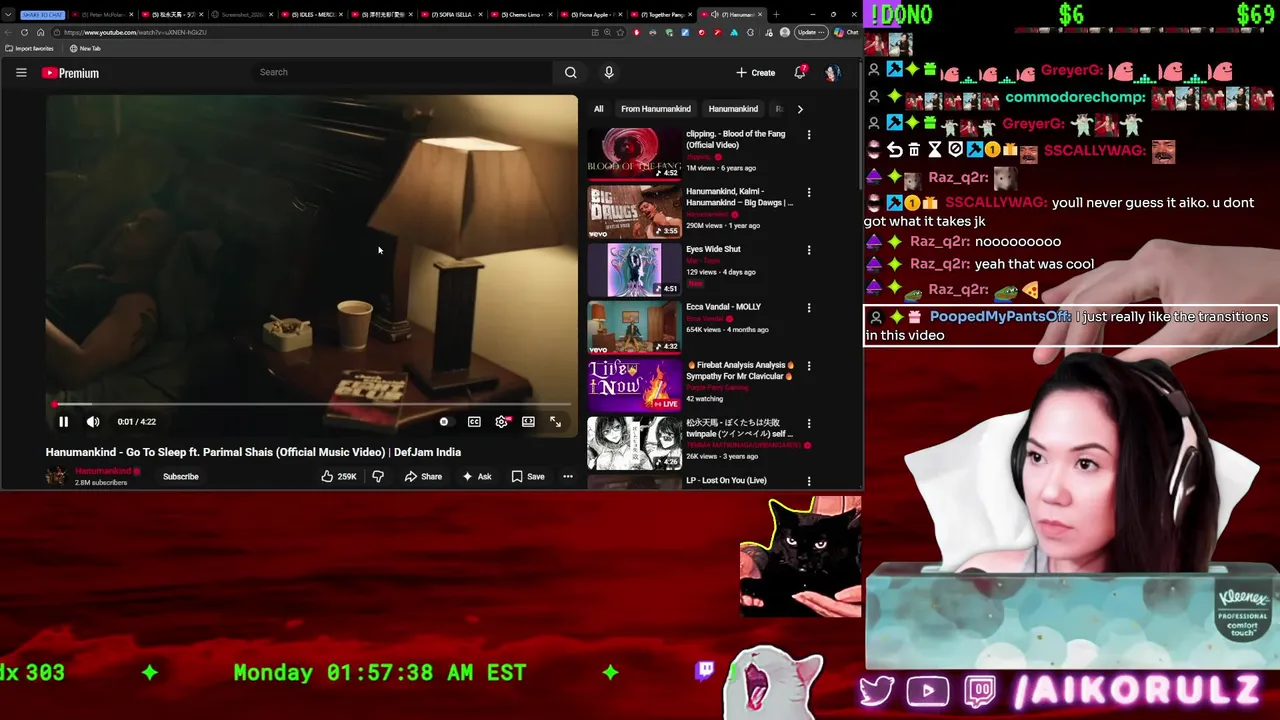This screenshot has height=720, width=1280.
Task: Go to the YouTube Premium home logo
Action: [70, 73]
